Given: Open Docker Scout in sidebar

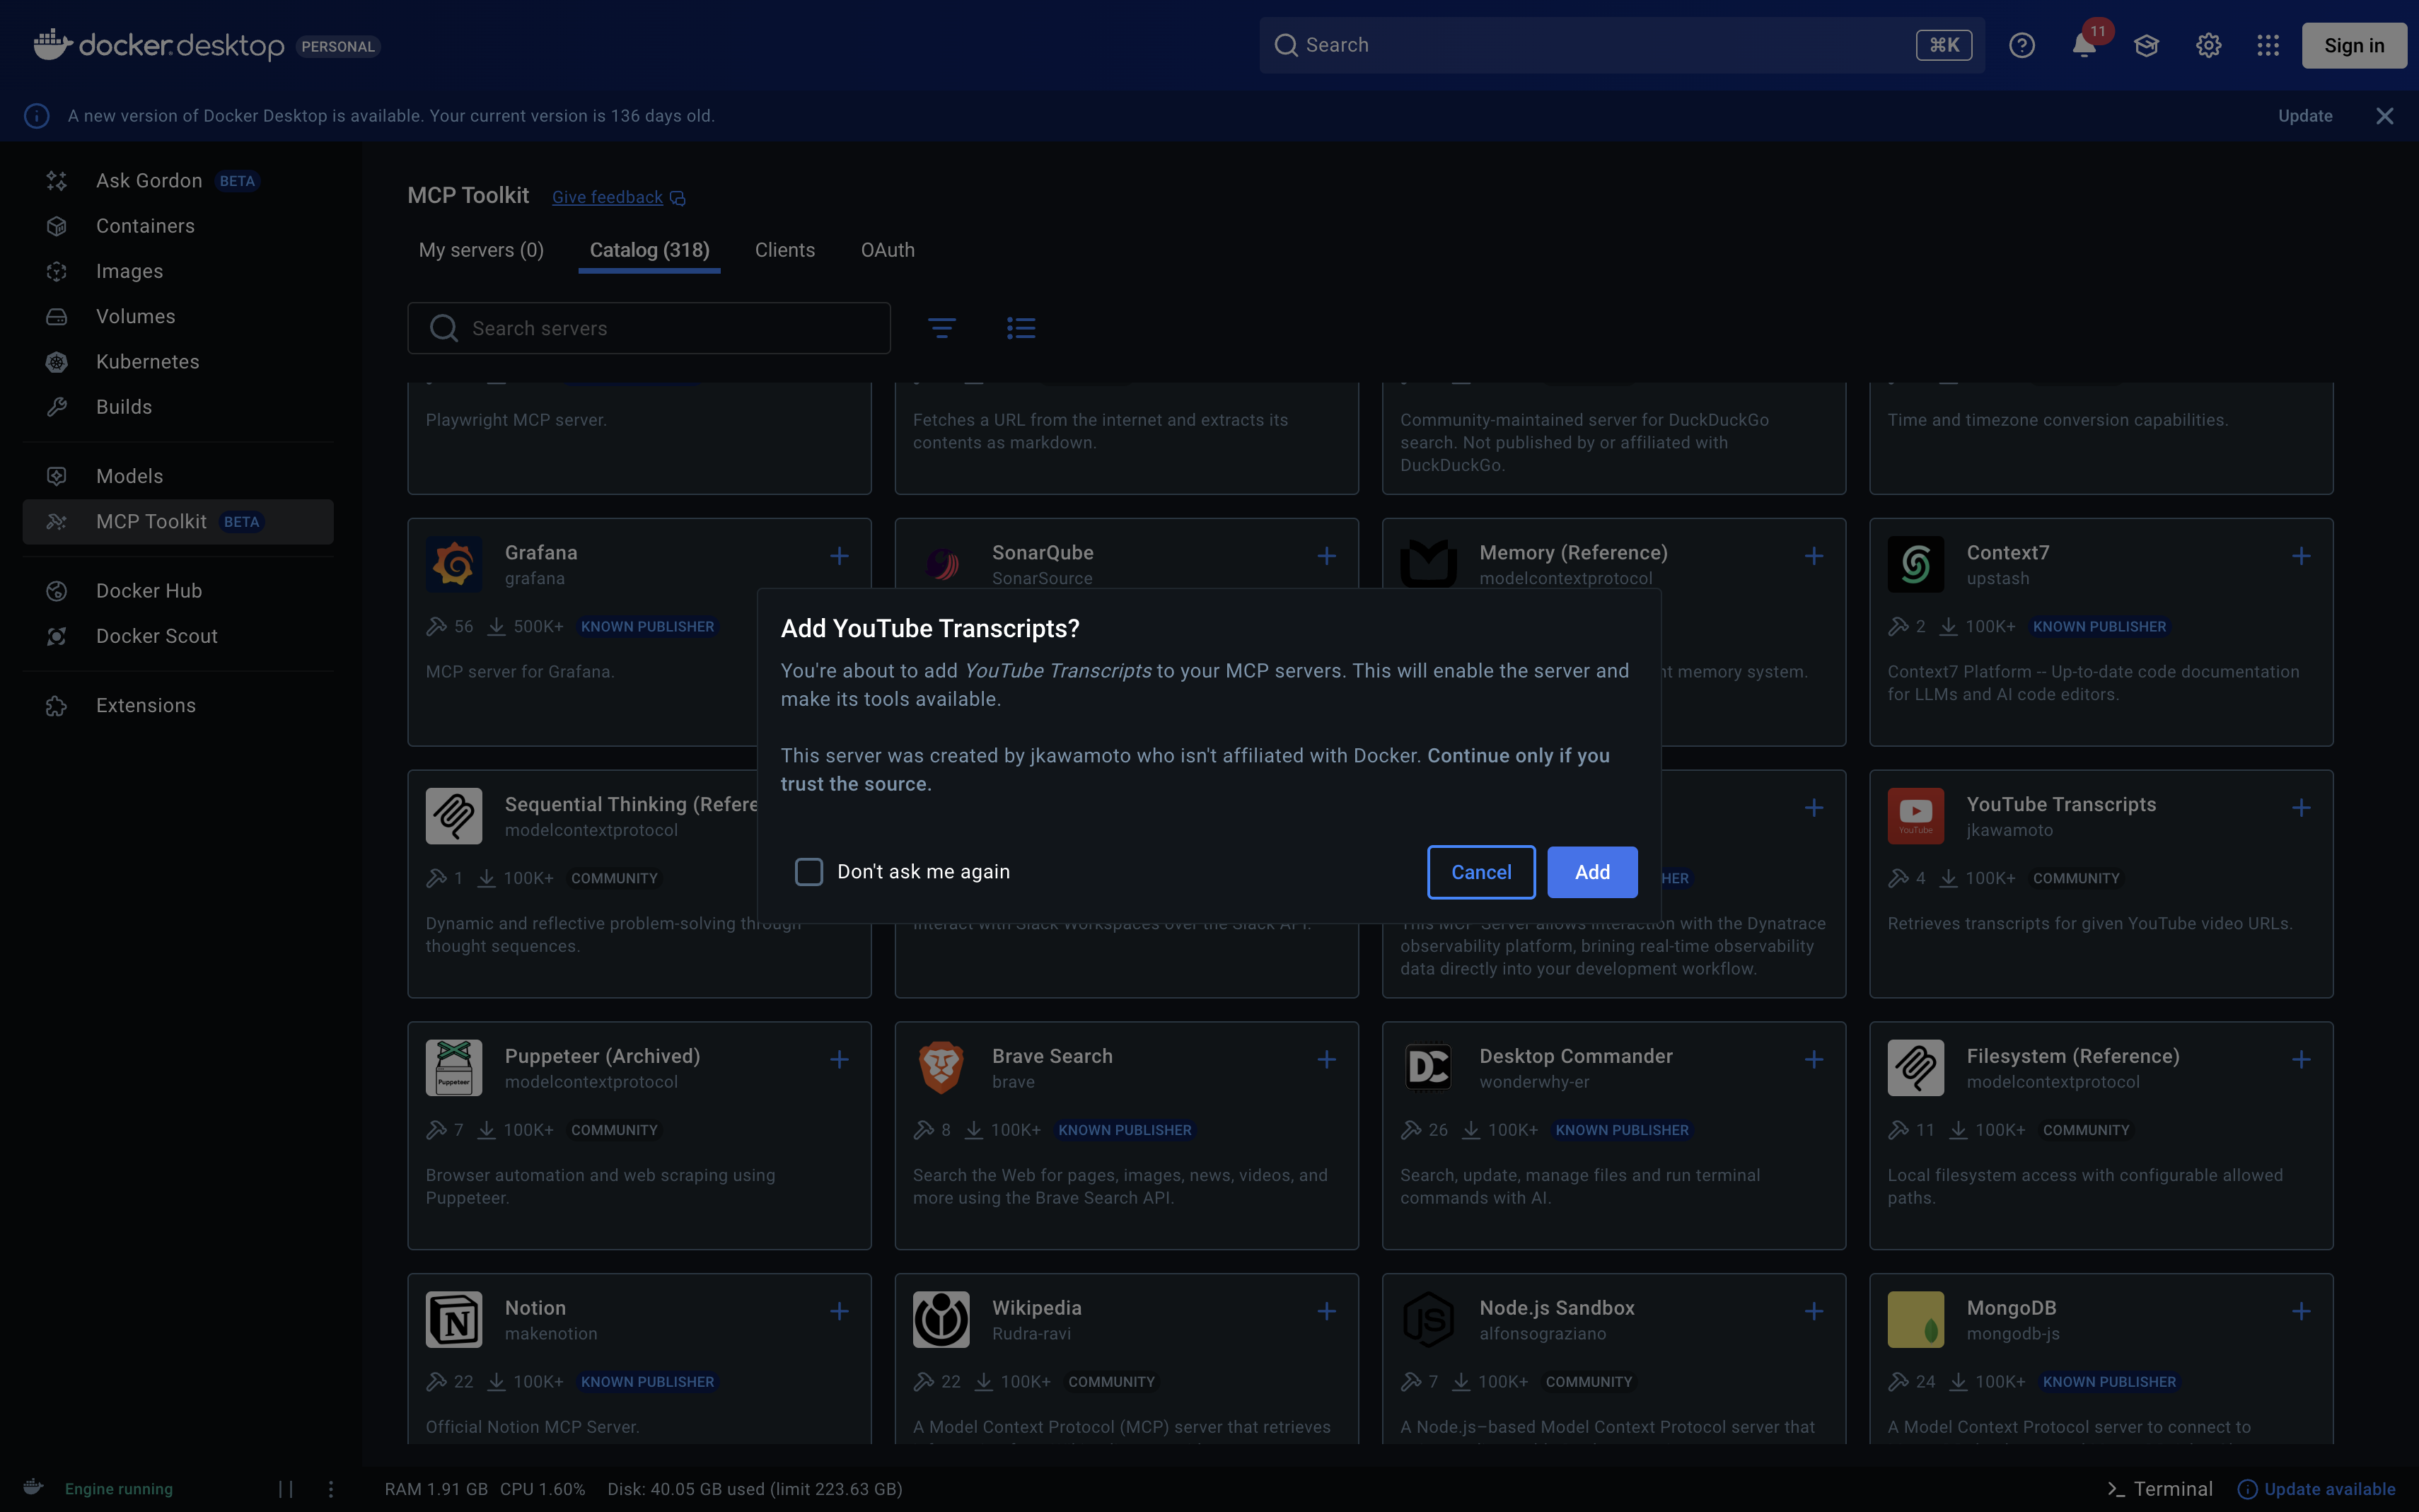Looking at the screenshot, I should (178, 636).
